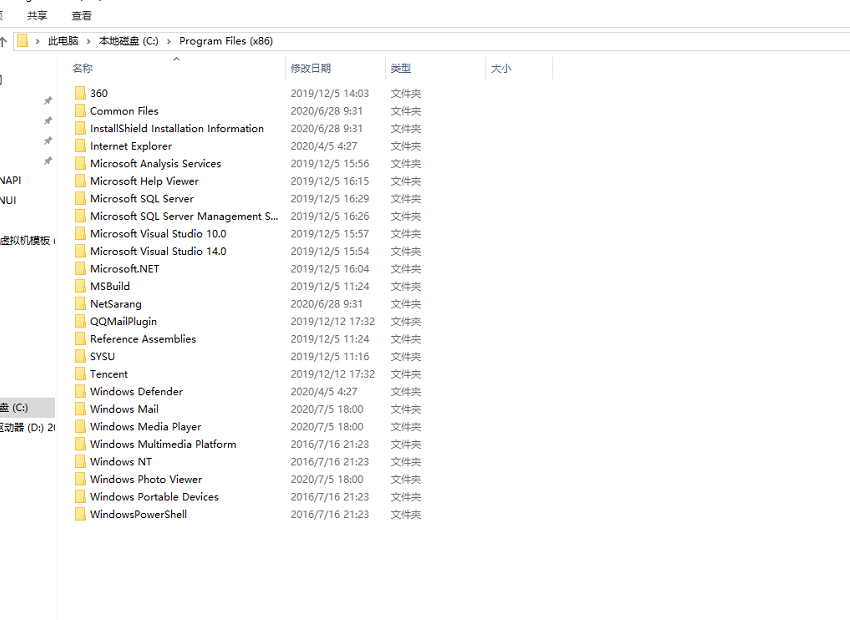Select drive (D:) in the navigation pane
850x620 pixels.
pyautogui.click(x=27, y=427)
